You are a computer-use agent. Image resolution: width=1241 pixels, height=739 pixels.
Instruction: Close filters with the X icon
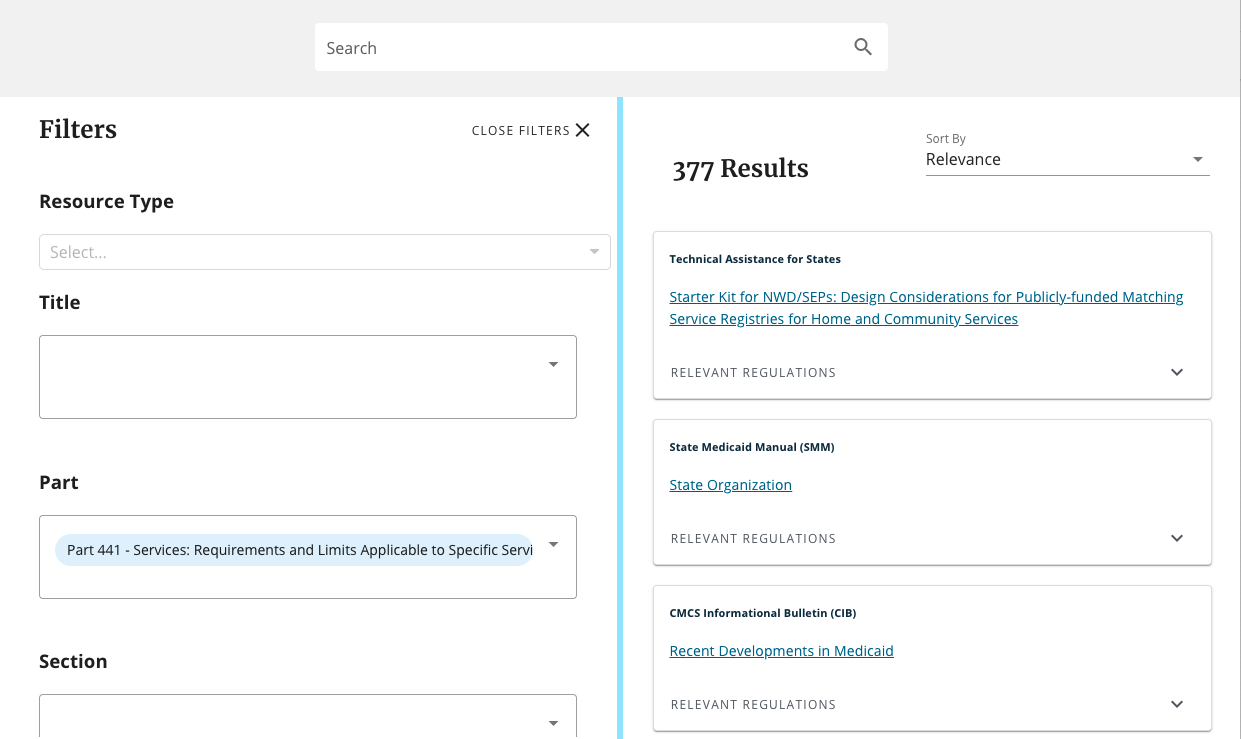coord(583,130)
